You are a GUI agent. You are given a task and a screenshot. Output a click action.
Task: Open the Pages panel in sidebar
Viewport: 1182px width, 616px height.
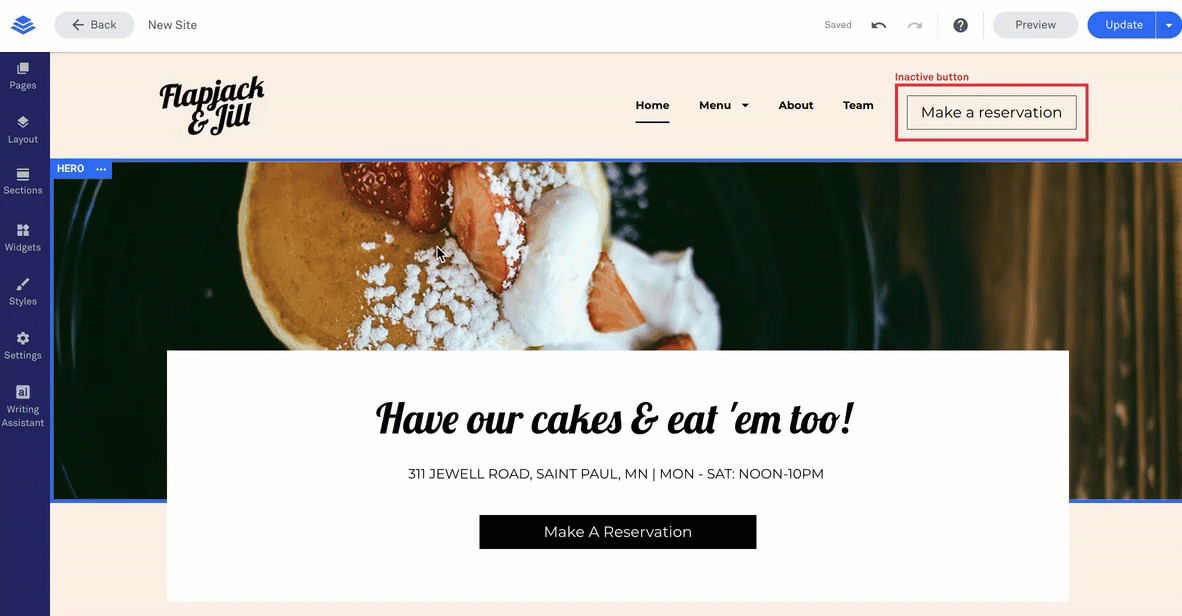(23, 76)
